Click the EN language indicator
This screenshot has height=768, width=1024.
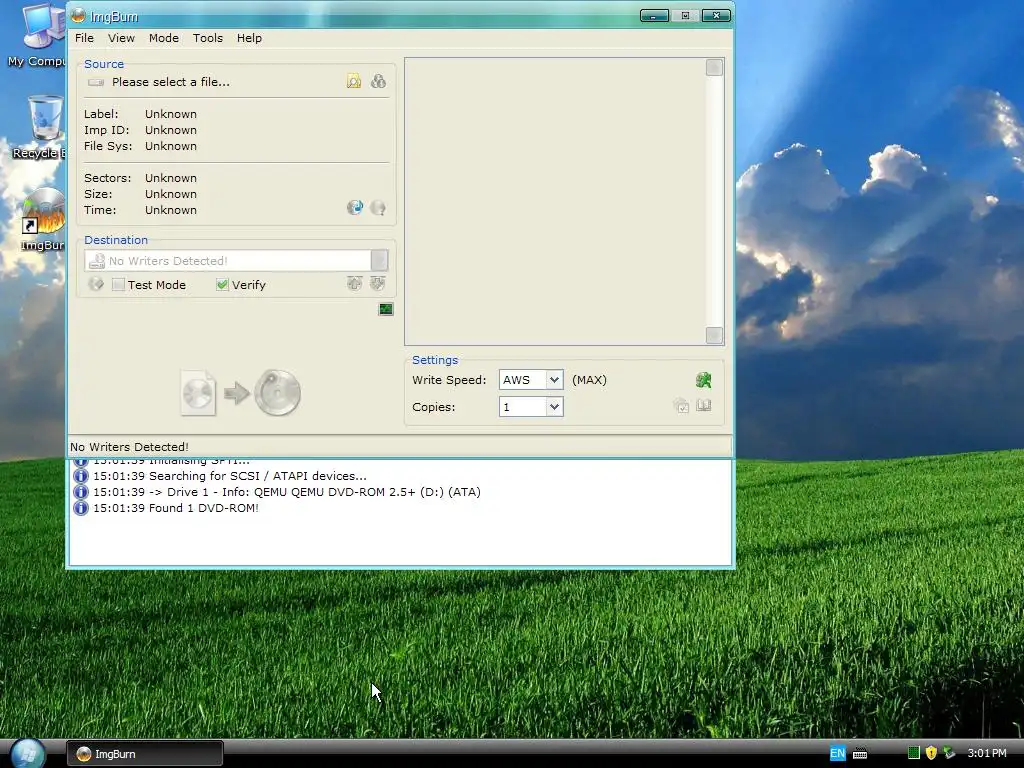point(837,754)
